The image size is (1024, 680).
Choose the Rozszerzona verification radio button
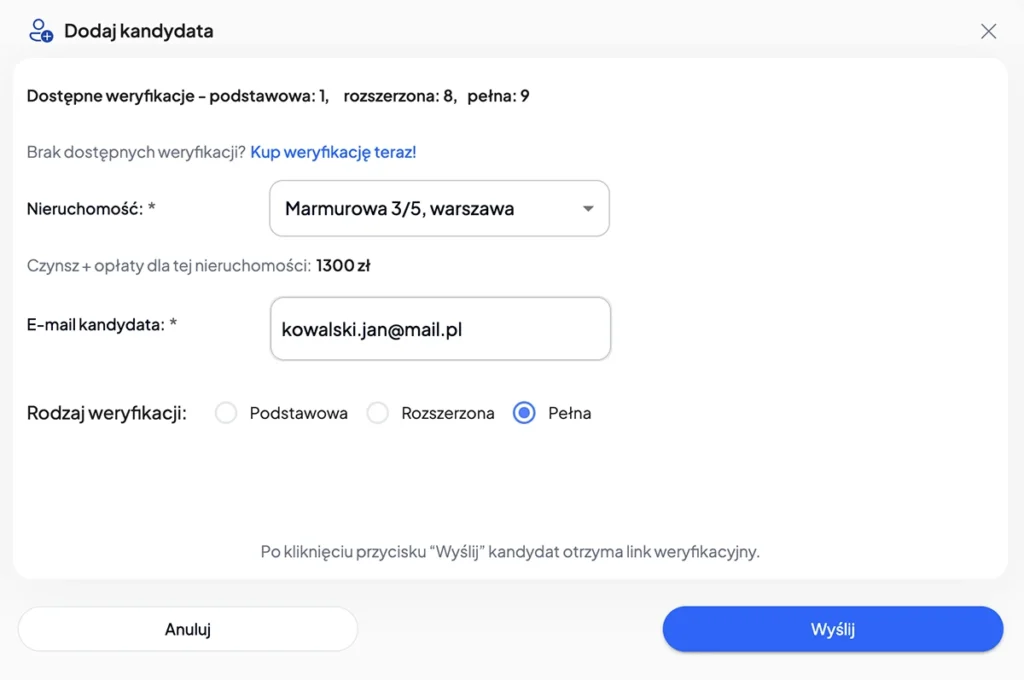click(378, 413)
